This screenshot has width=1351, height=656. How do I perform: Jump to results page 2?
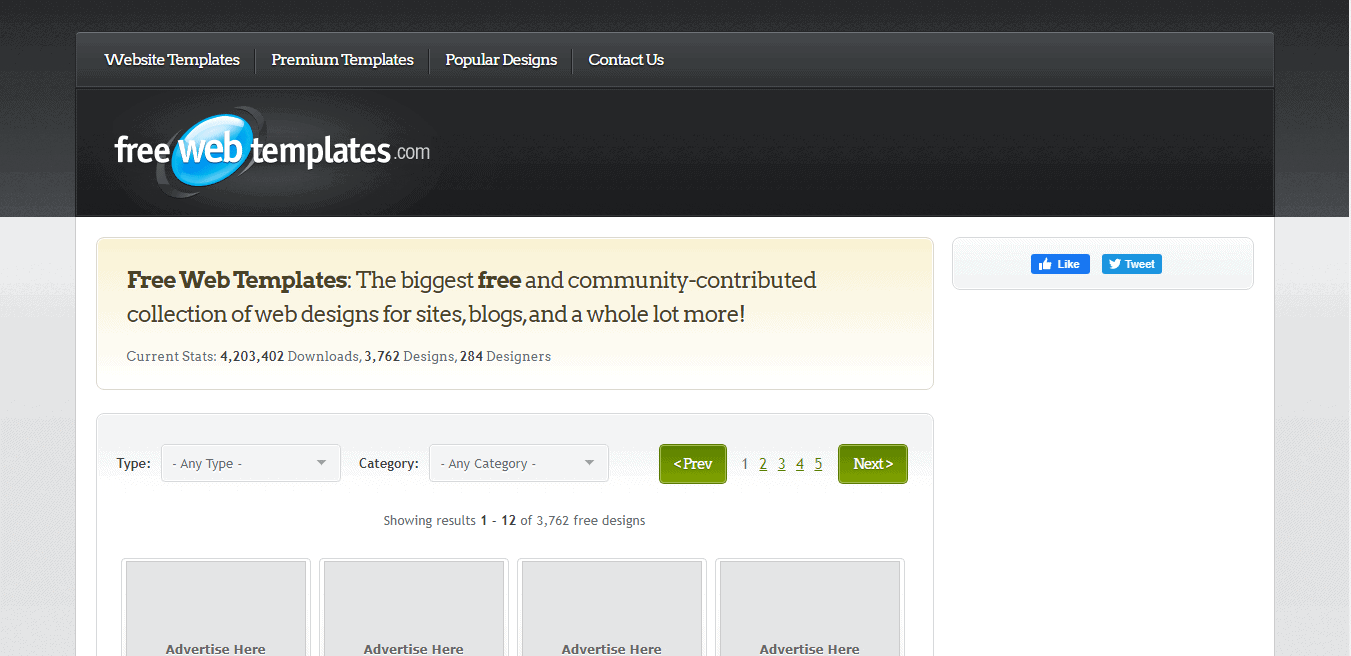click(x=763, y=463)
